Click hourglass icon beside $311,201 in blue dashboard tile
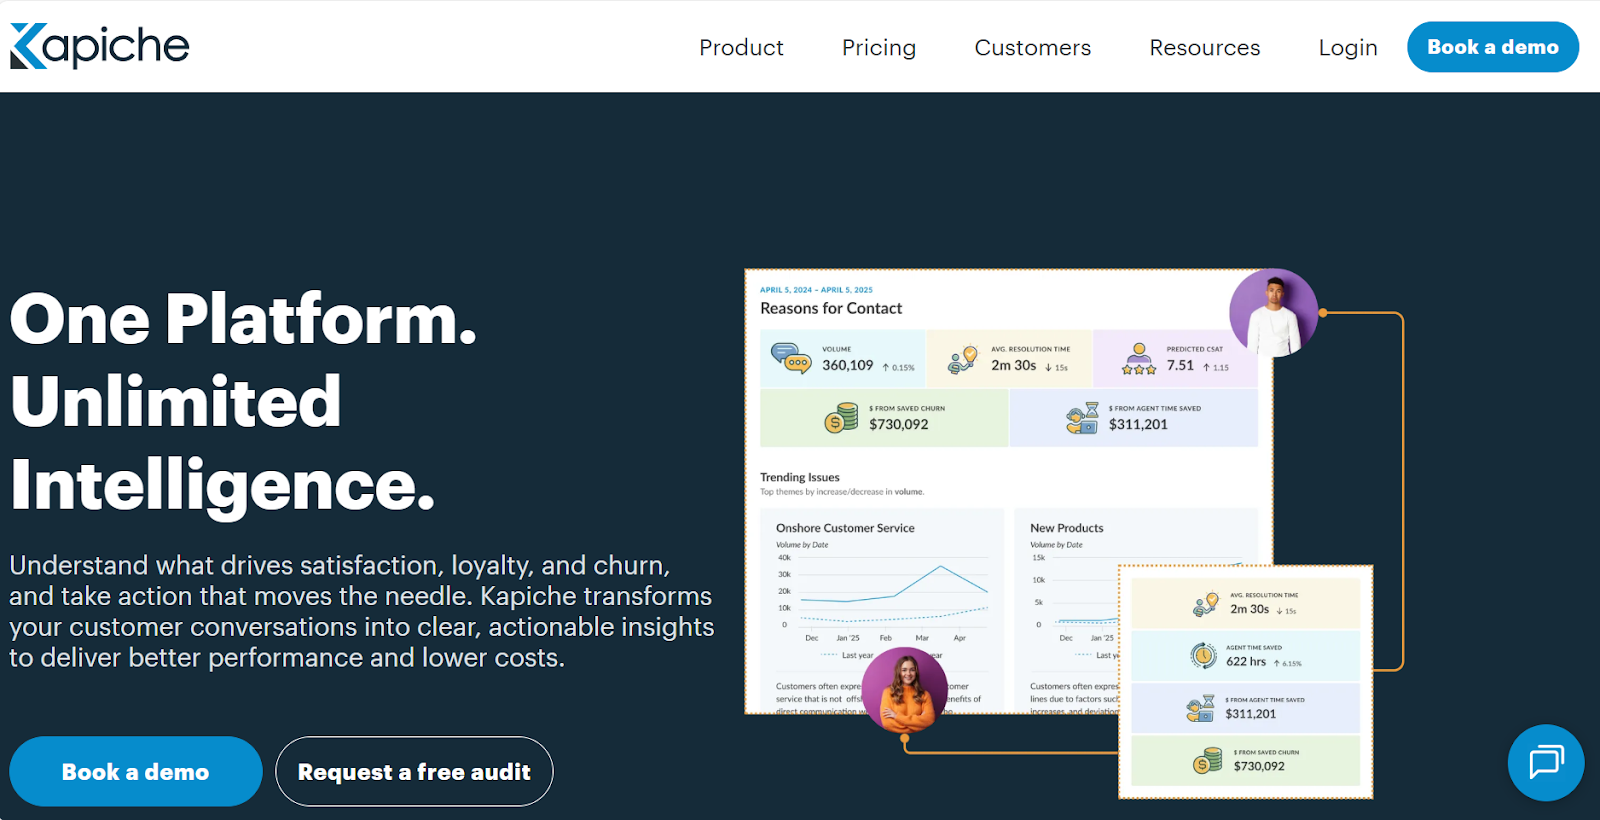 pyautogui.click(x=1082, y=418)
